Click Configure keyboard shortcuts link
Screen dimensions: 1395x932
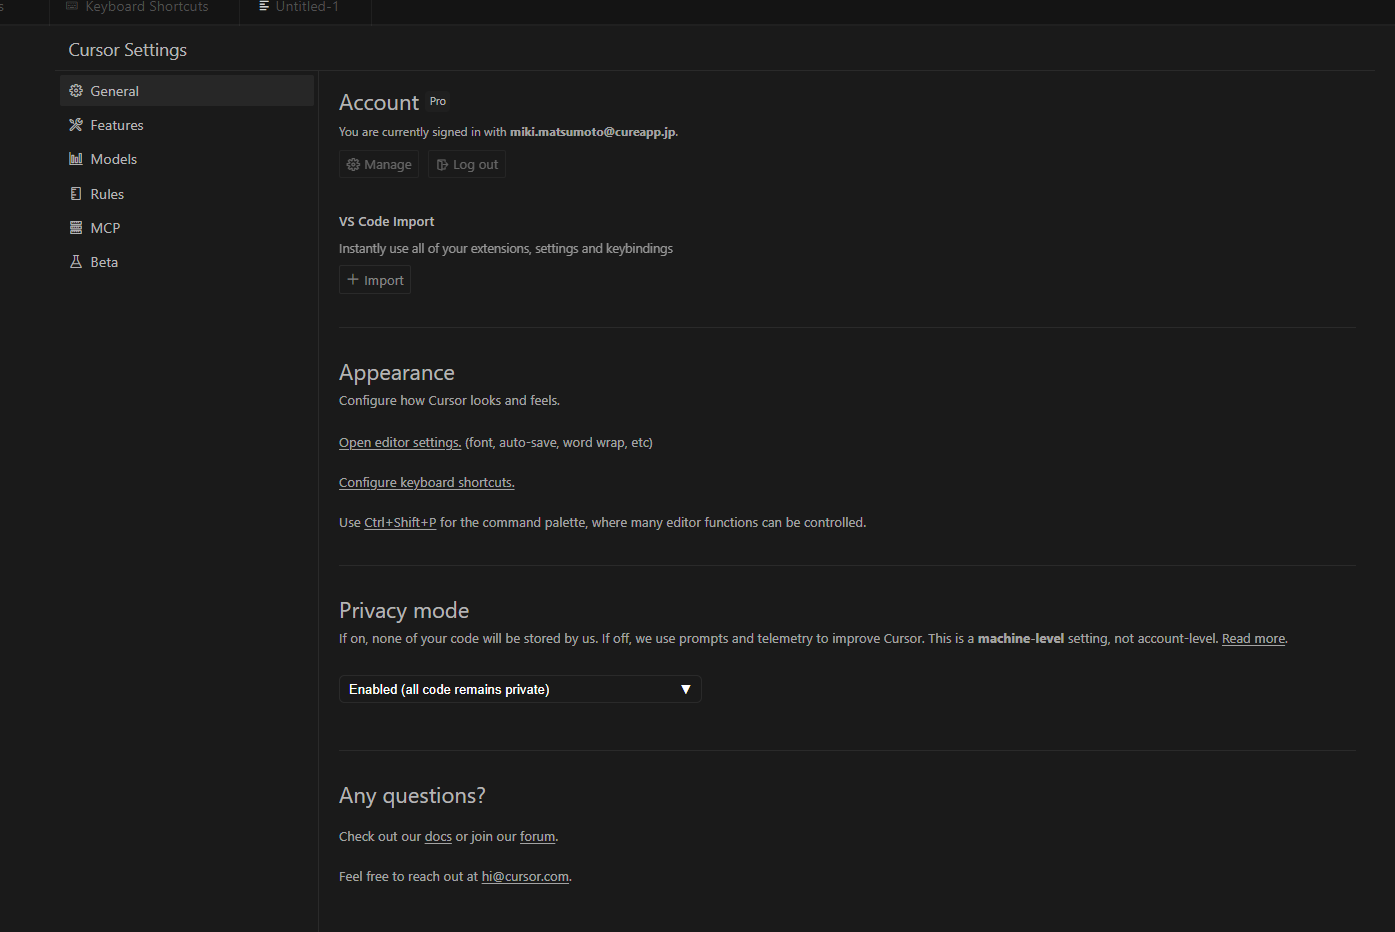pyautogui.click(x=426, y=483)
